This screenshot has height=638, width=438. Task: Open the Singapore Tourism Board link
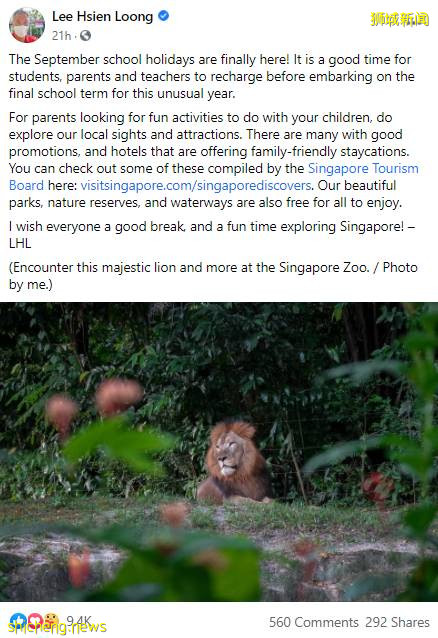pyautogui.click(x=214, y=177)
